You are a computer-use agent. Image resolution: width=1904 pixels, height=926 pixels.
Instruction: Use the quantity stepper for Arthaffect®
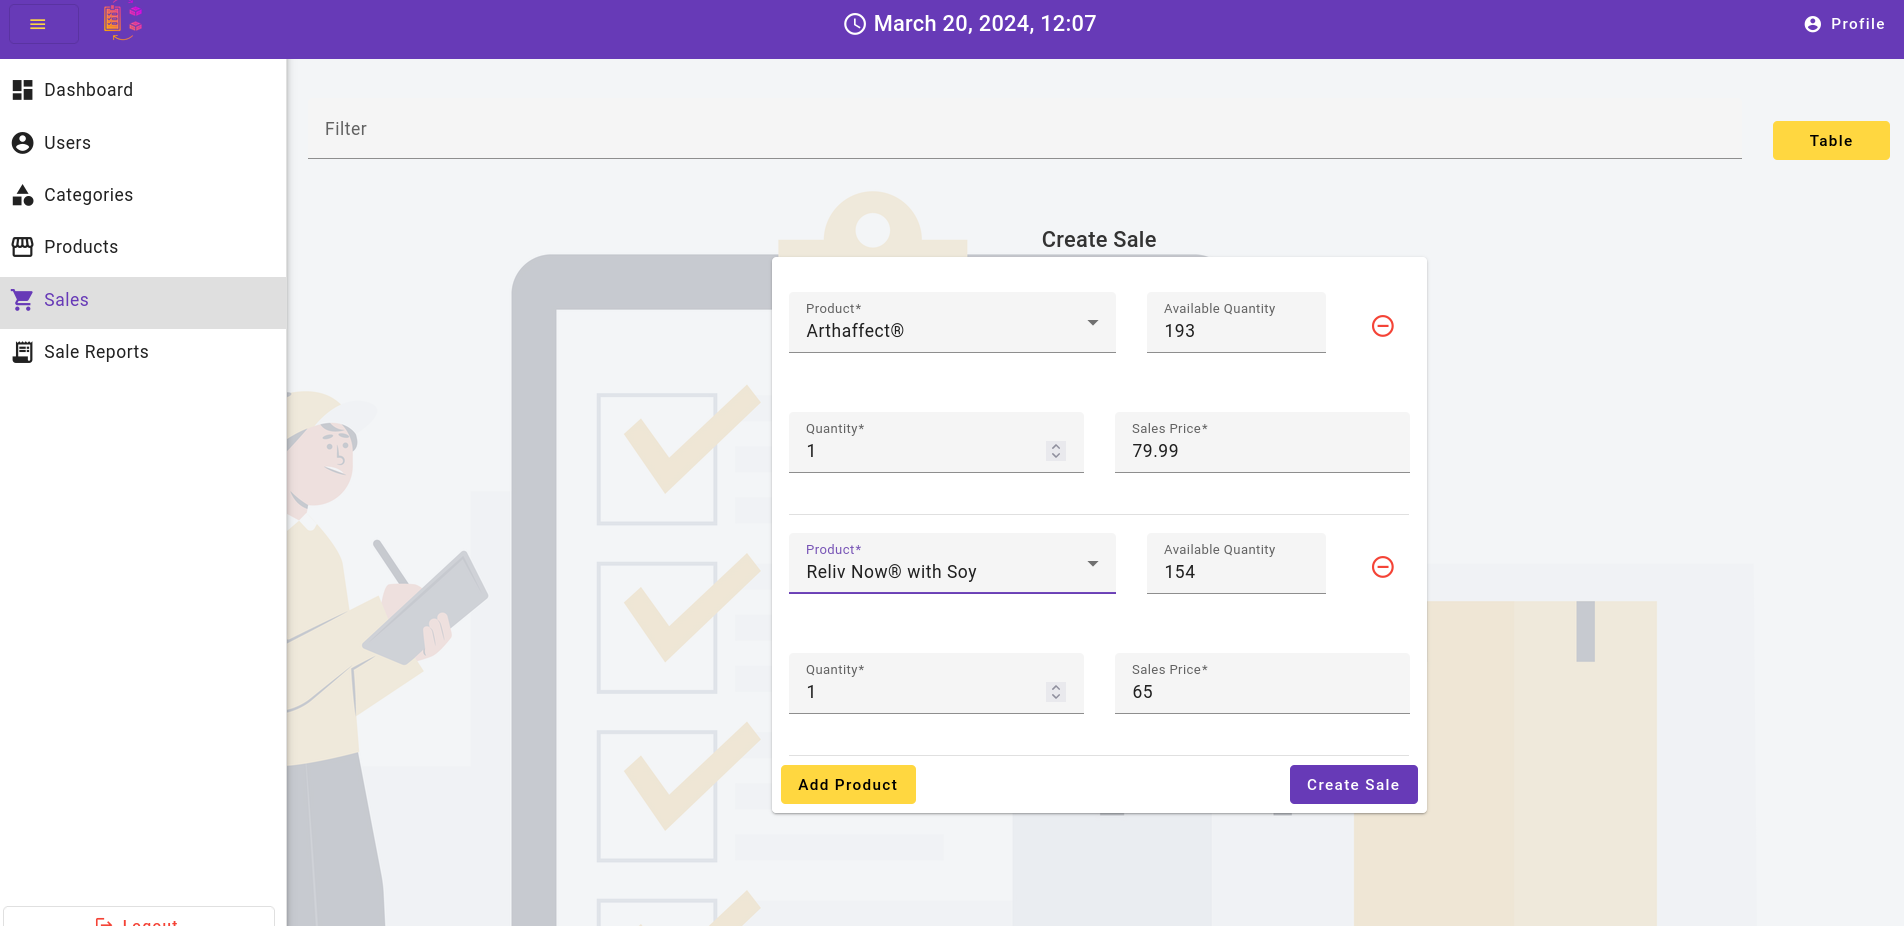click(x=1056, y=451)
